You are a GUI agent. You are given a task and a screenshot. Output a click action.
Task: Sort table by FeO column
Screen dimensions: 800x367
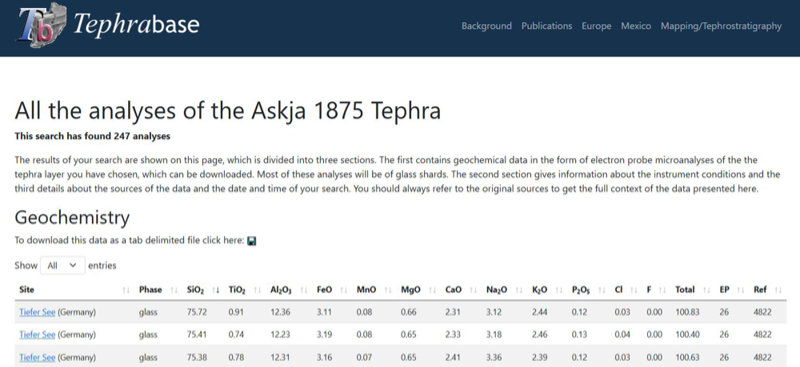click(x=332, y=289)
